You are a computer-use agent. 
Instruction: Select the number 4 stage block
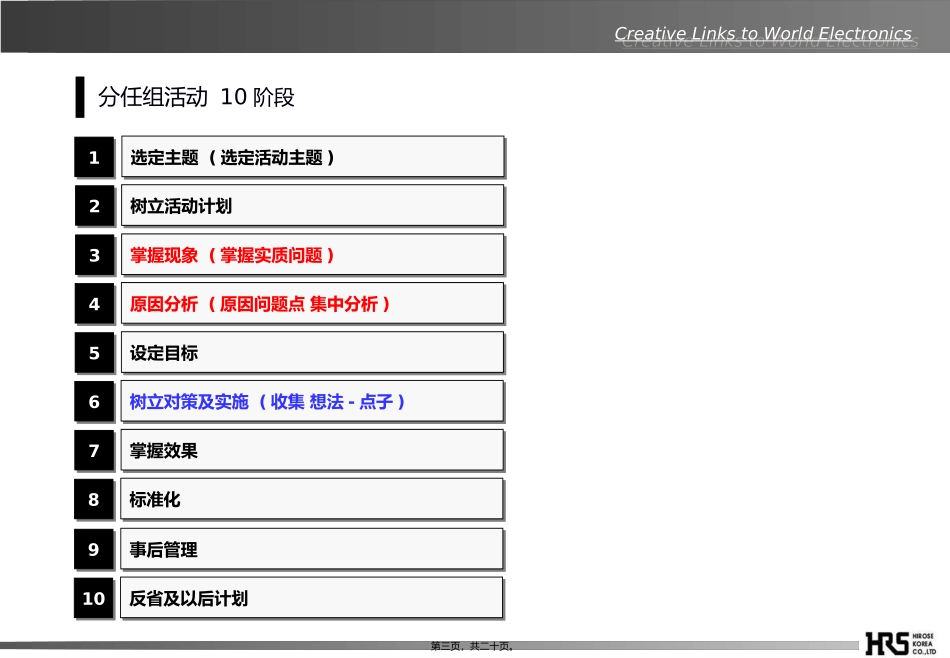tap(94, 304)
